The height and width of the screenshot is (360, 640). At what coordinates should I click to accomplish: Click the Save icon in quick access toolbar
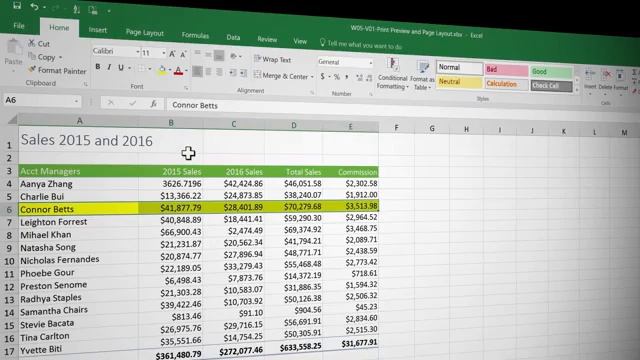[x=17, y=5]
